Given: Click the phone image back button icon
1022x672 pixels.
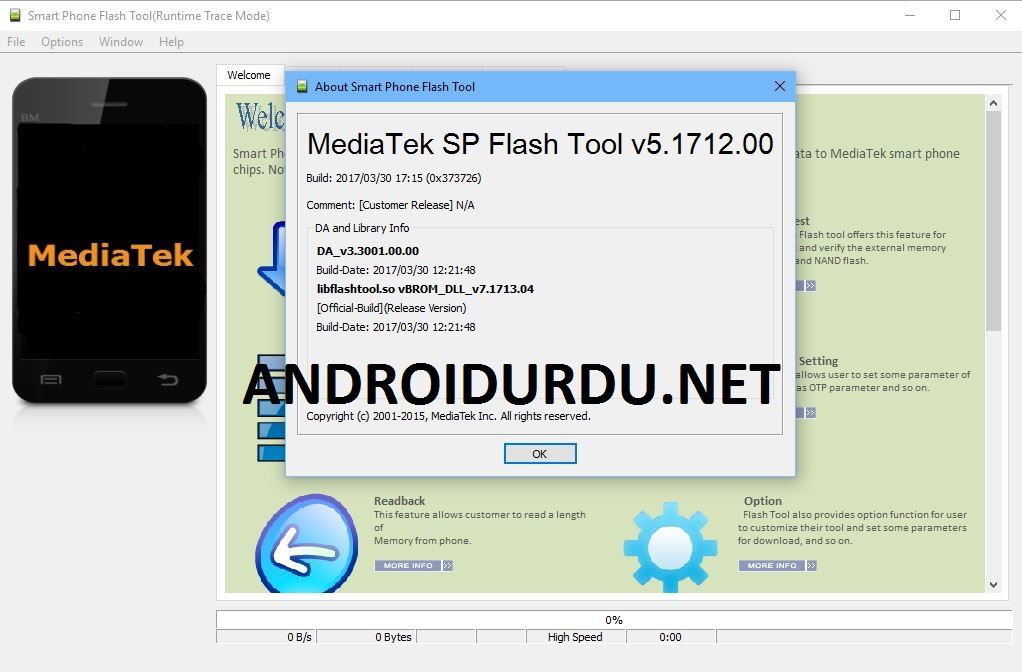Looking at the screenshot, I should (x=168, y=379).
